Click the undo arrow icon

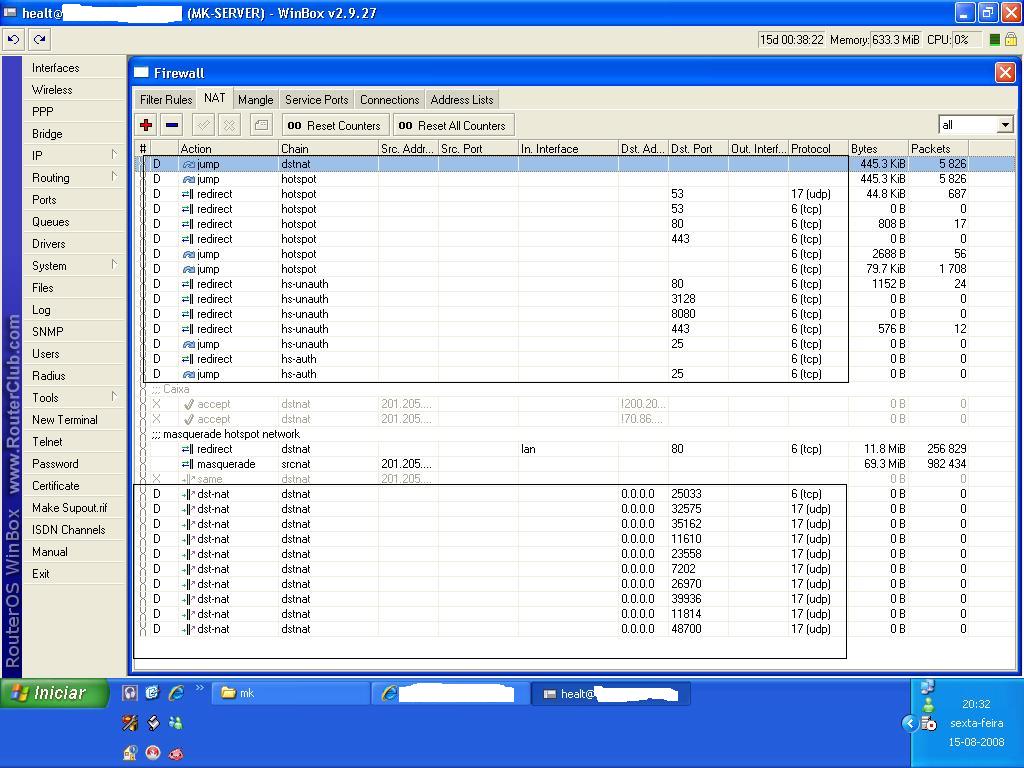(13, 40)
